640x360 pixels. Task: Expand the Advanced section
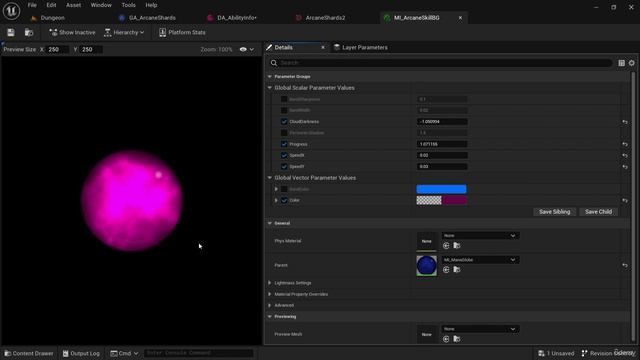[269, 305]
